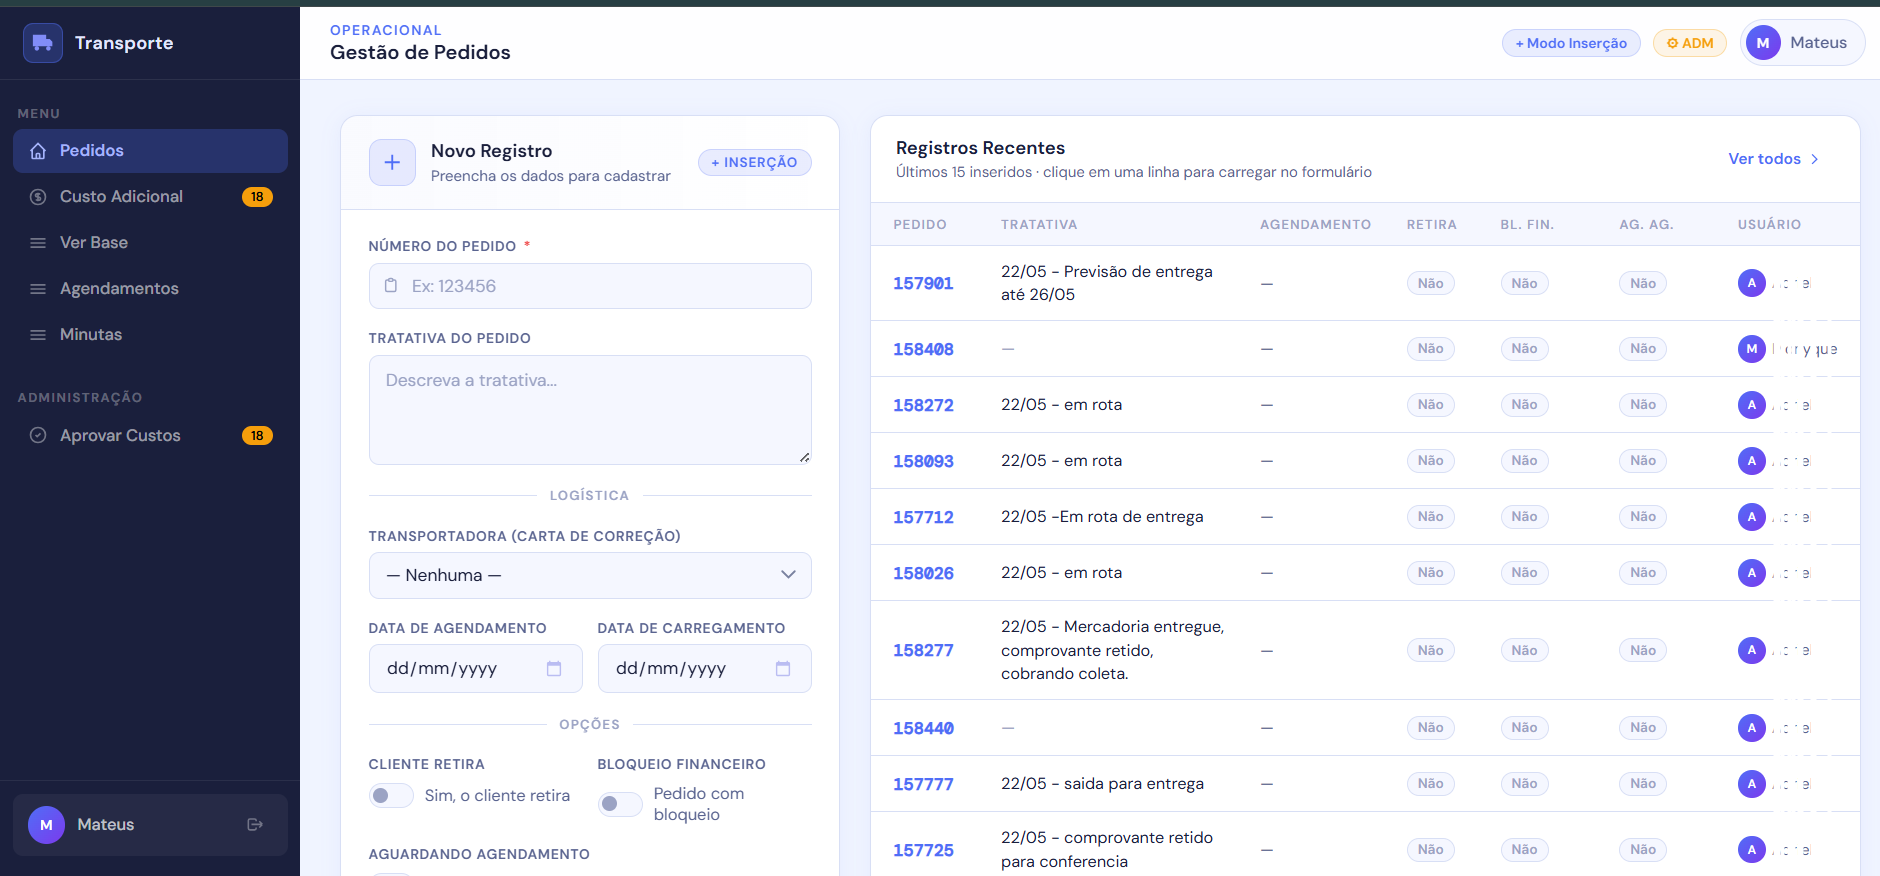Screen dimensions: 1880x876
Task: Open order 158026 in the list
Action: 923,573
